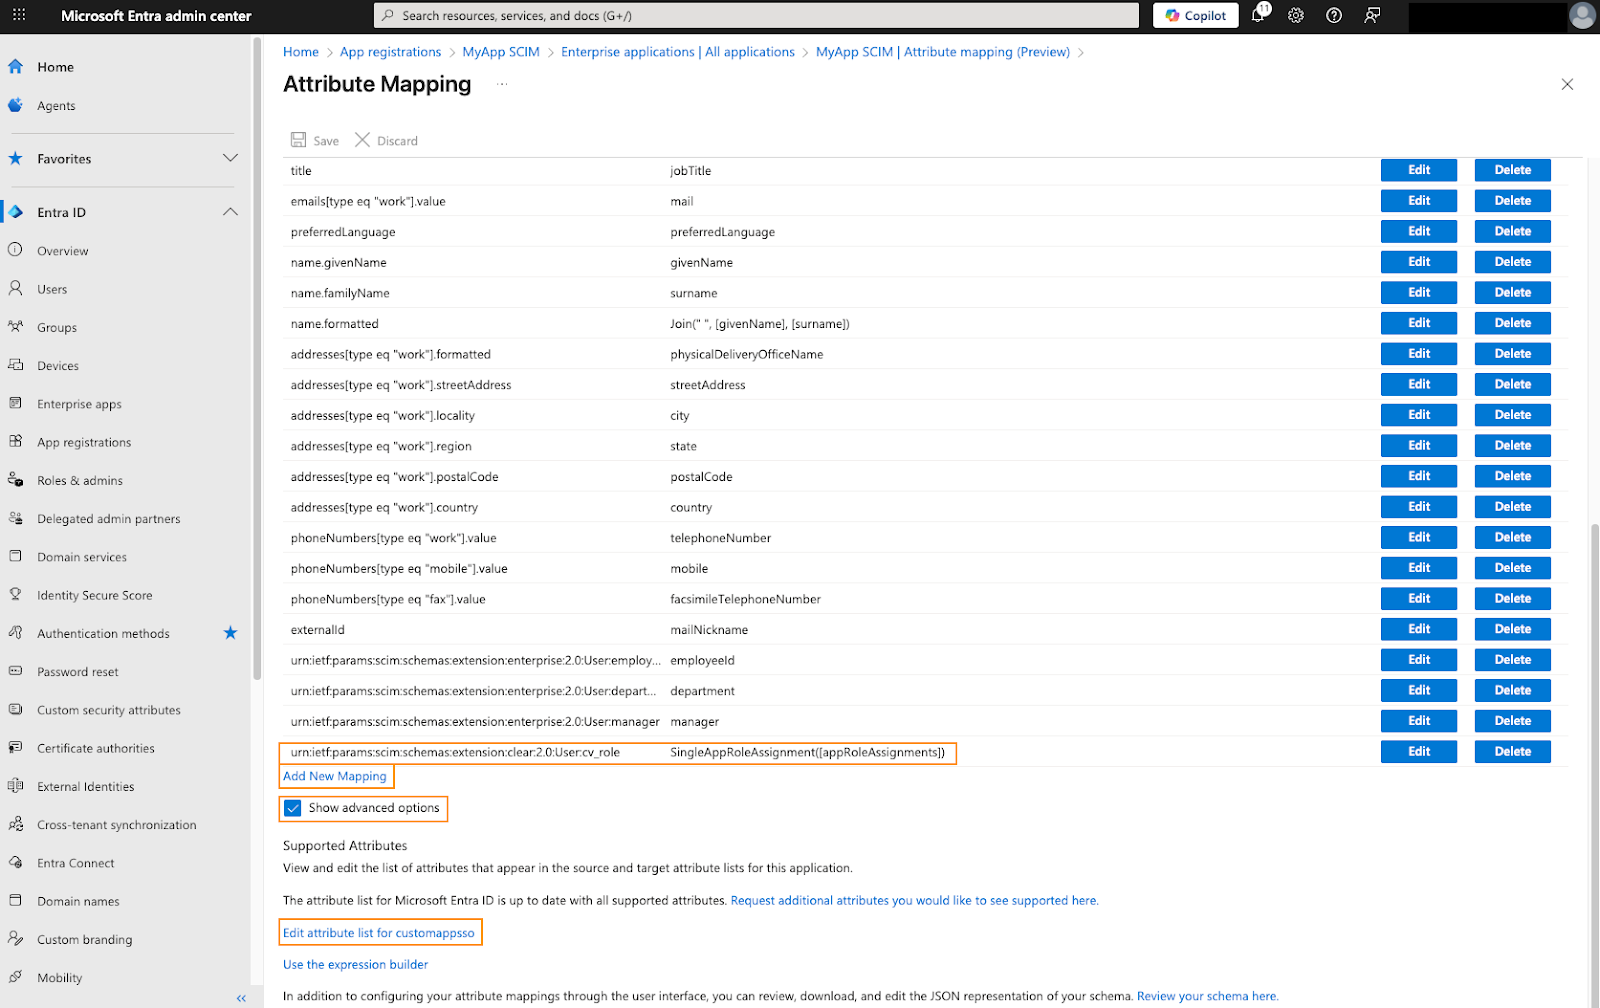Click the Enterprise apps icon
1600x1008 pixels.
[15, 403]
